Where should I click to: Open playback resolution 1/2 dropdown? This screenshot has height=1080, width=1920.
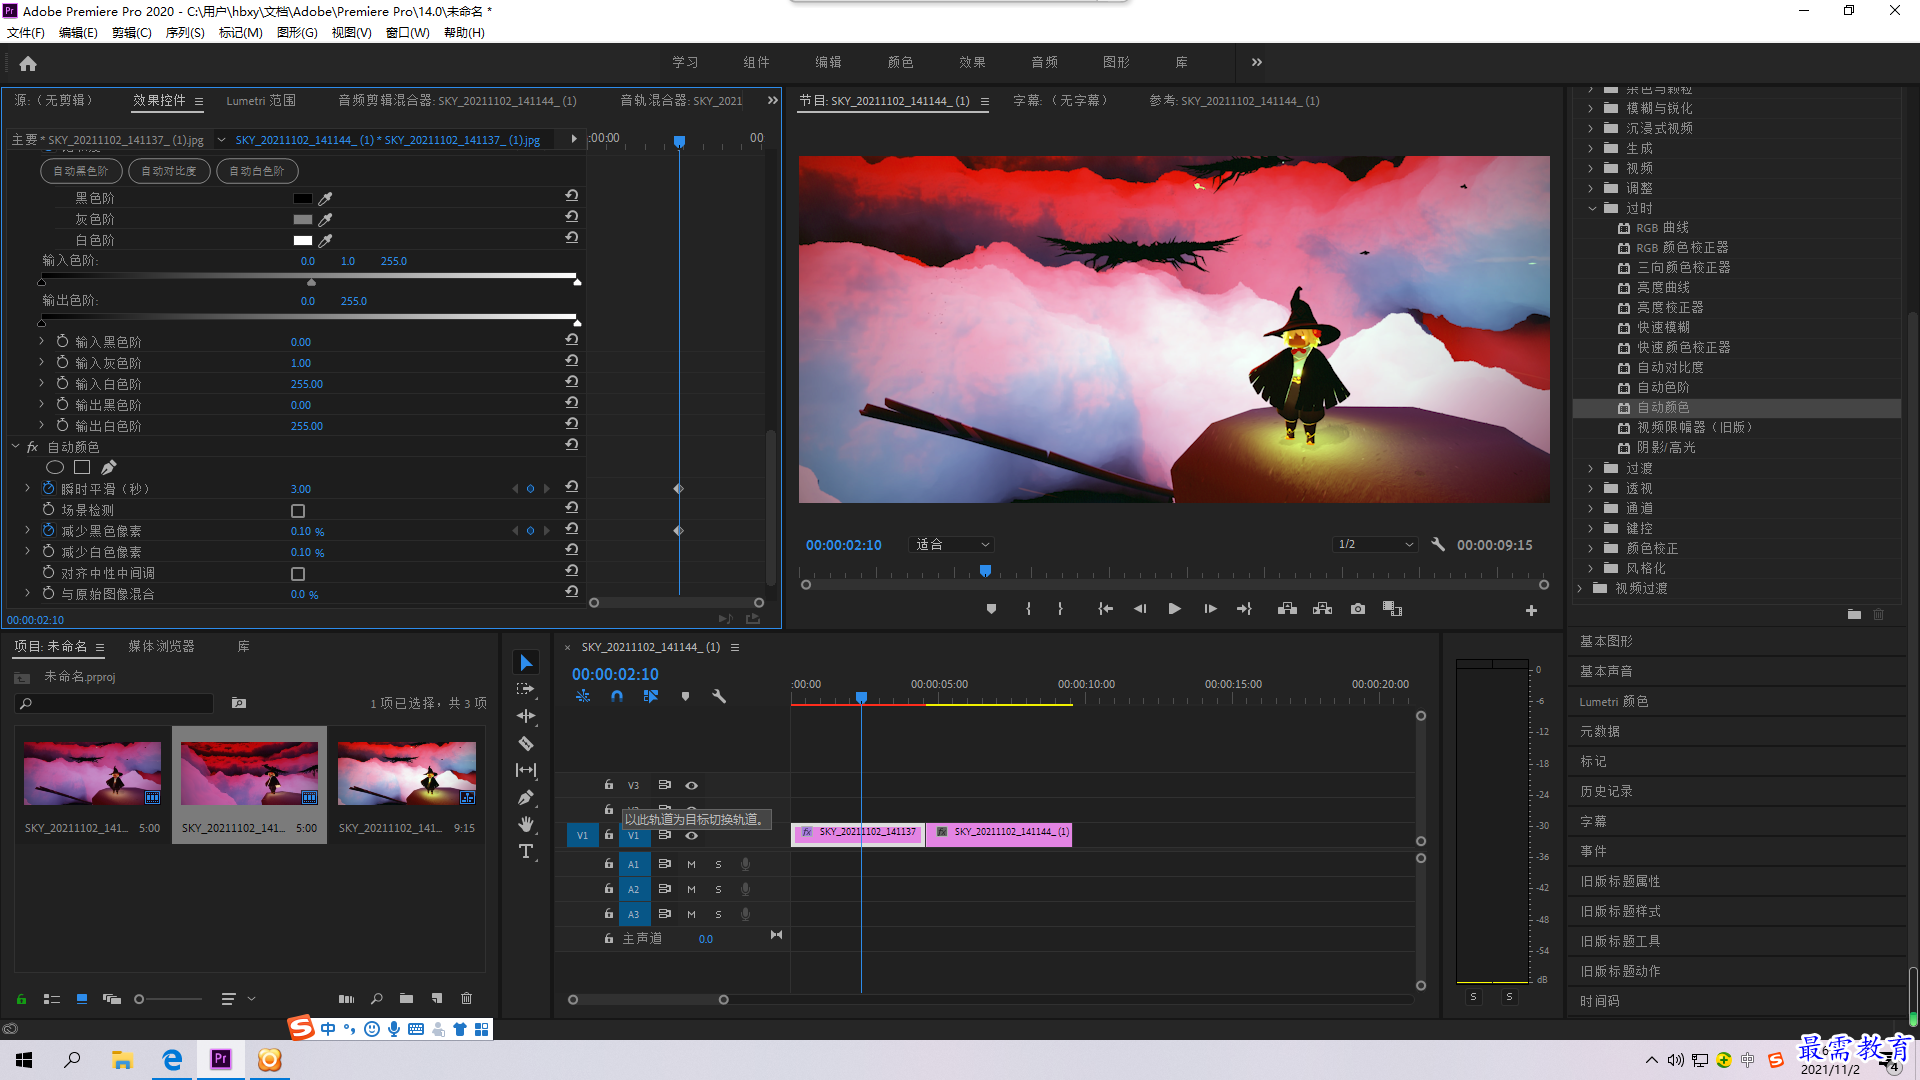1376,545
